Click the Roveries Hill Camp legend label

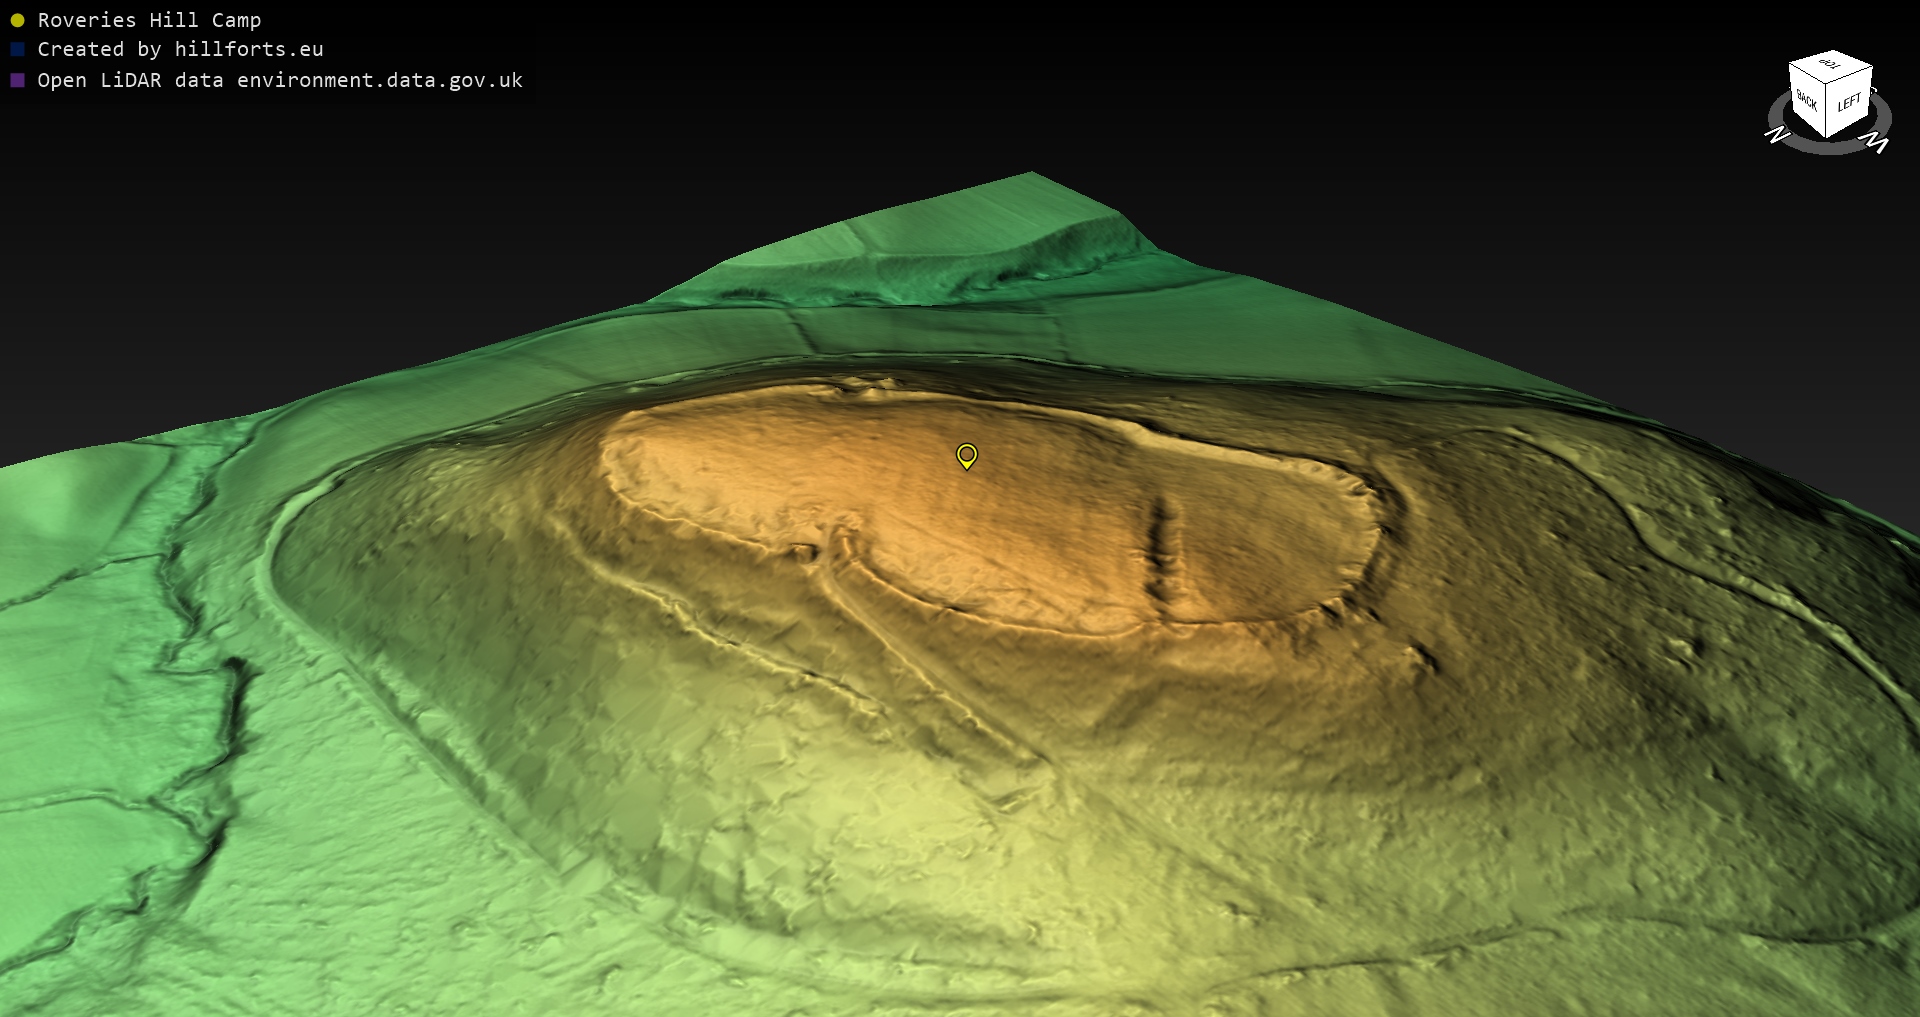point(149,20)
